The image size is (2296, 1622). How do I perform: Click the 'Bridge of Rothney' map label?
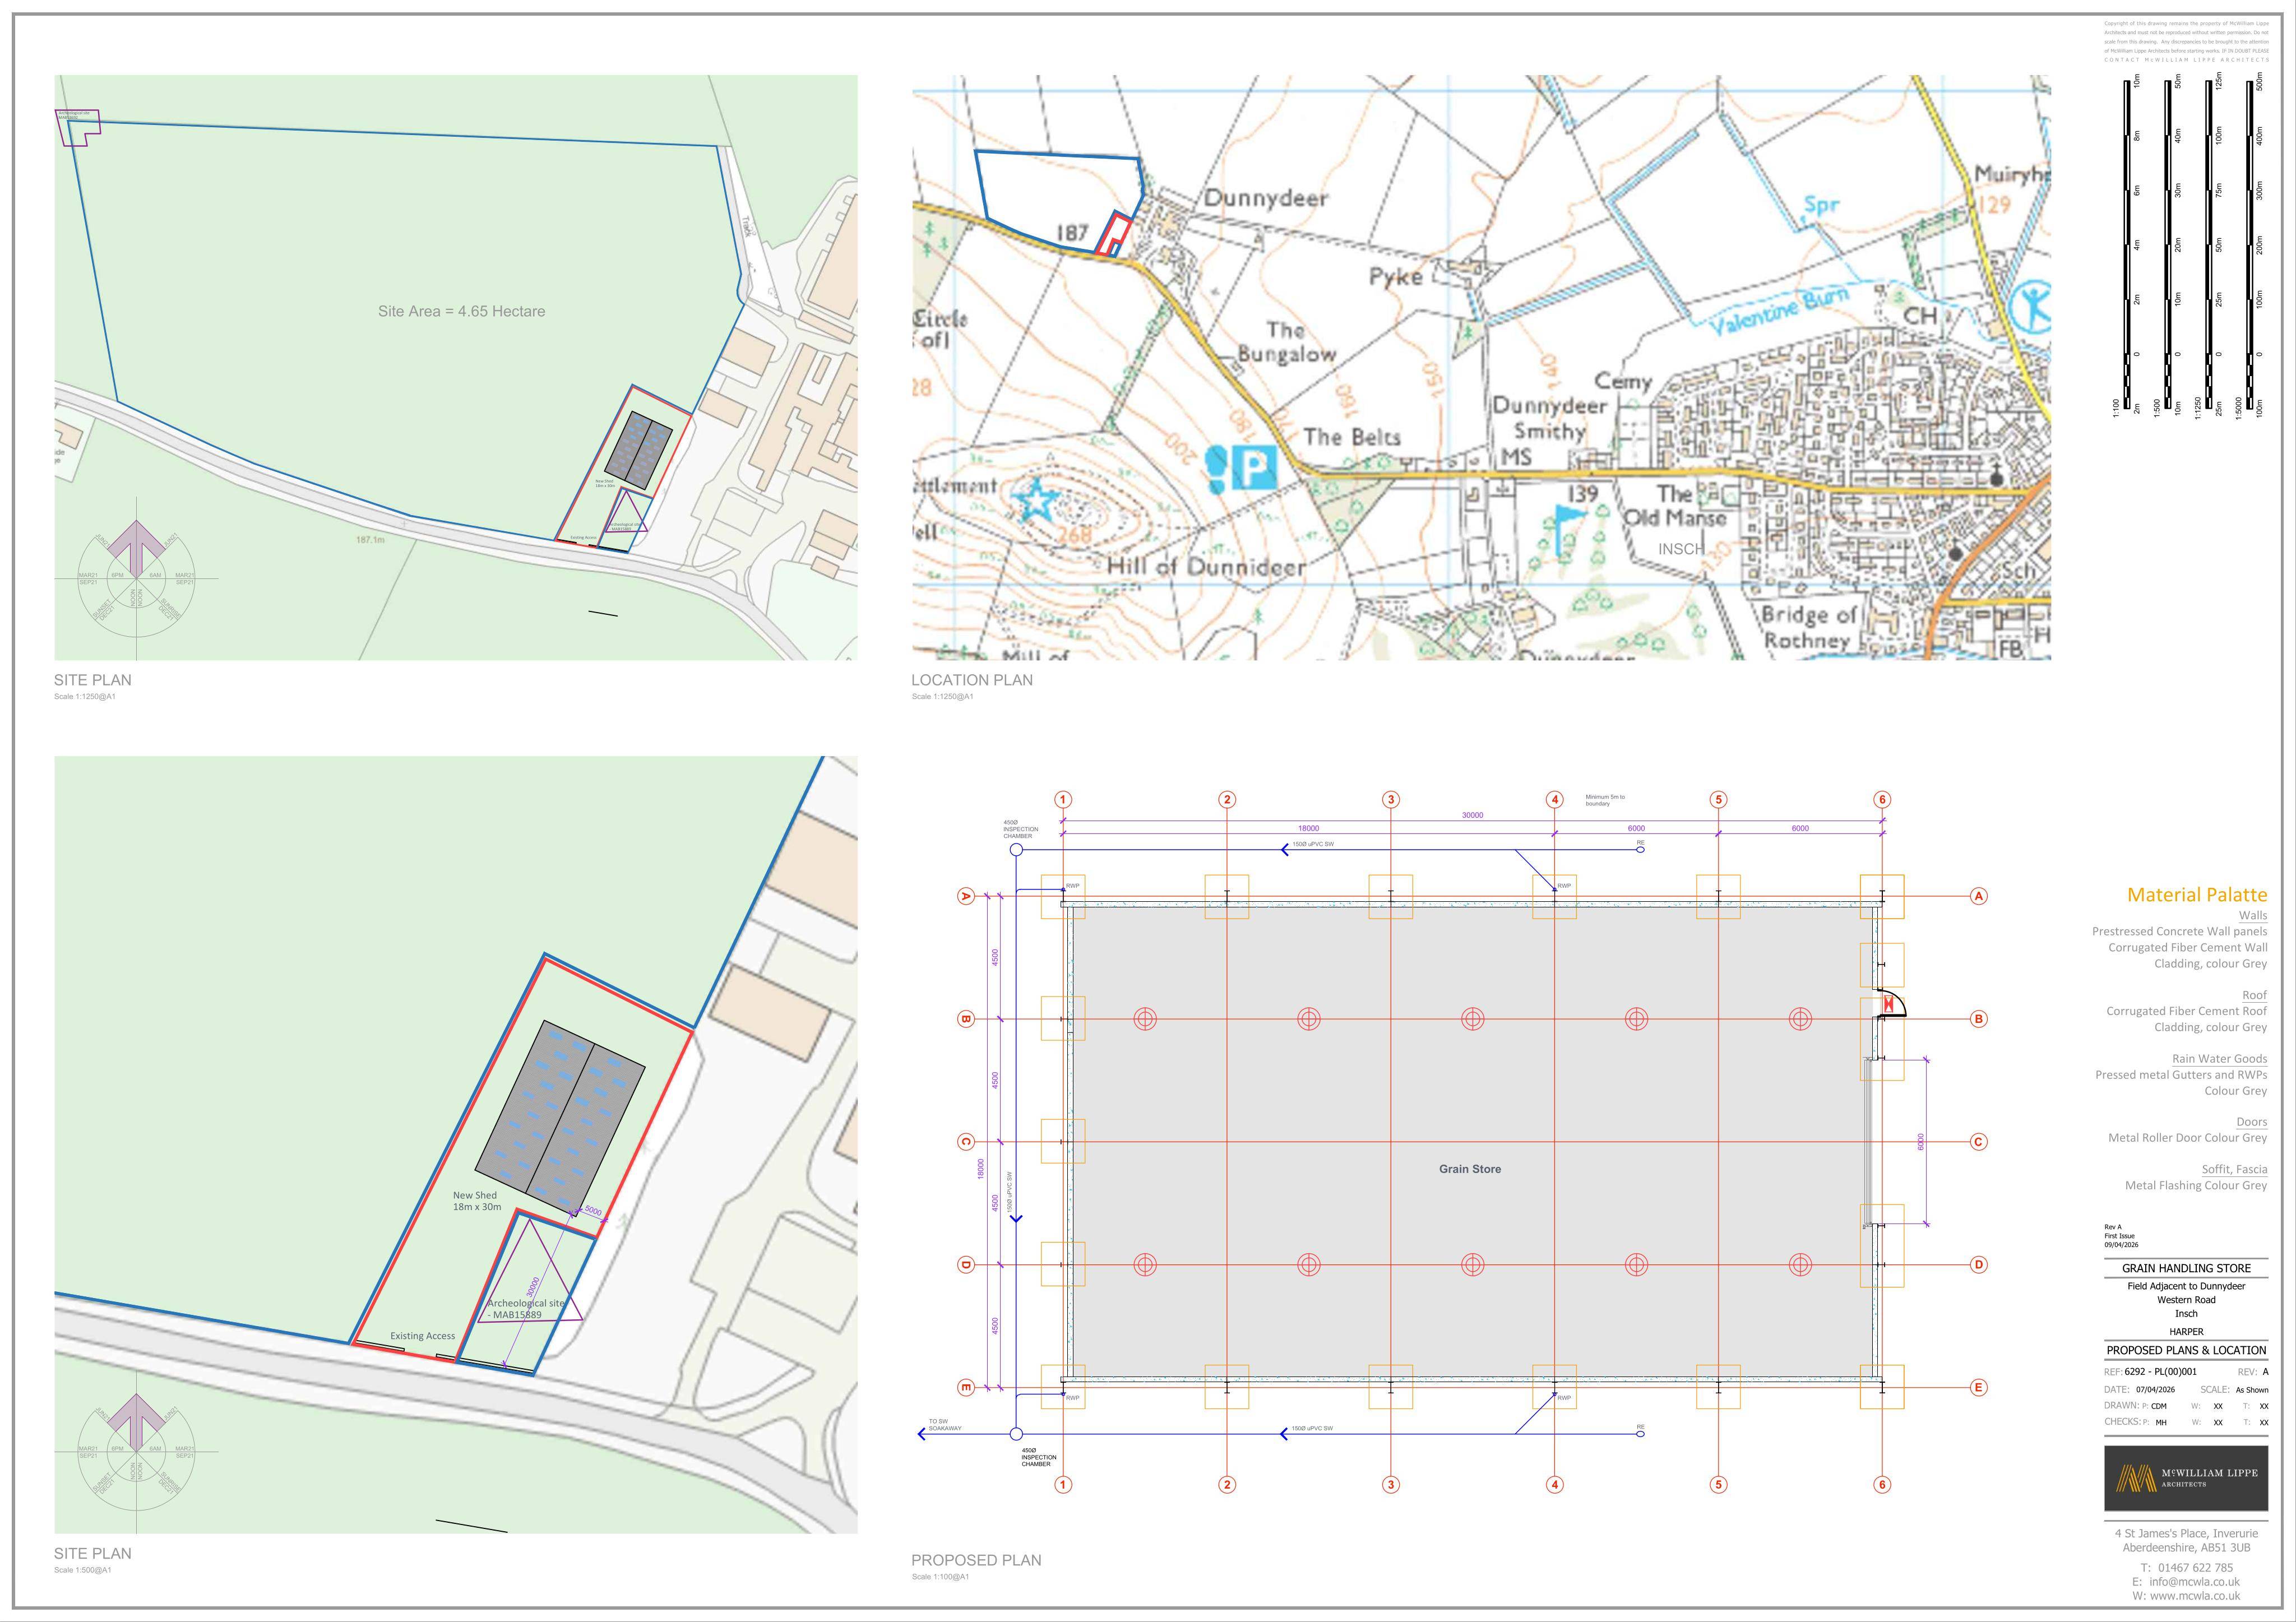point(1808,627)
